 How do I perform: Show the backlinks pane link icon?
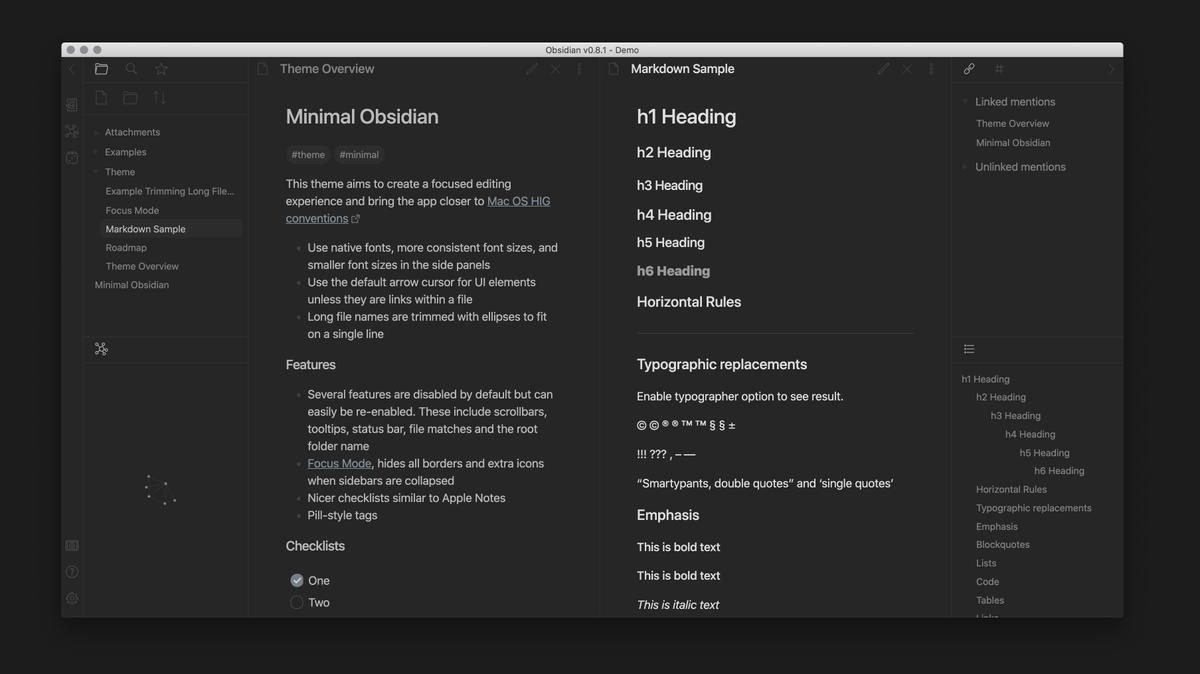coord(969,69)
